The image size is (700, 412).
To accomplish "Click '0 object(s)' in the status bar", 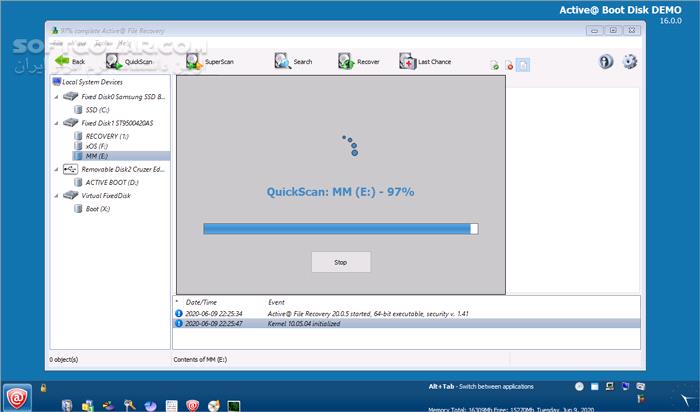I will (x=64, y=359).
